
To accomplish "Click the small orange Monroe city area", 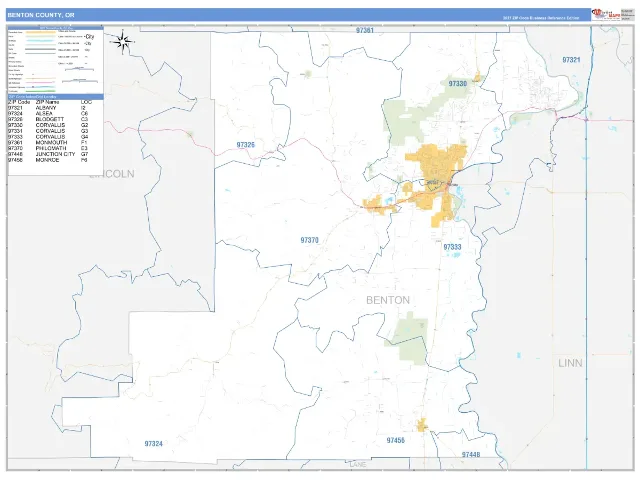I will tap(422, 425).
